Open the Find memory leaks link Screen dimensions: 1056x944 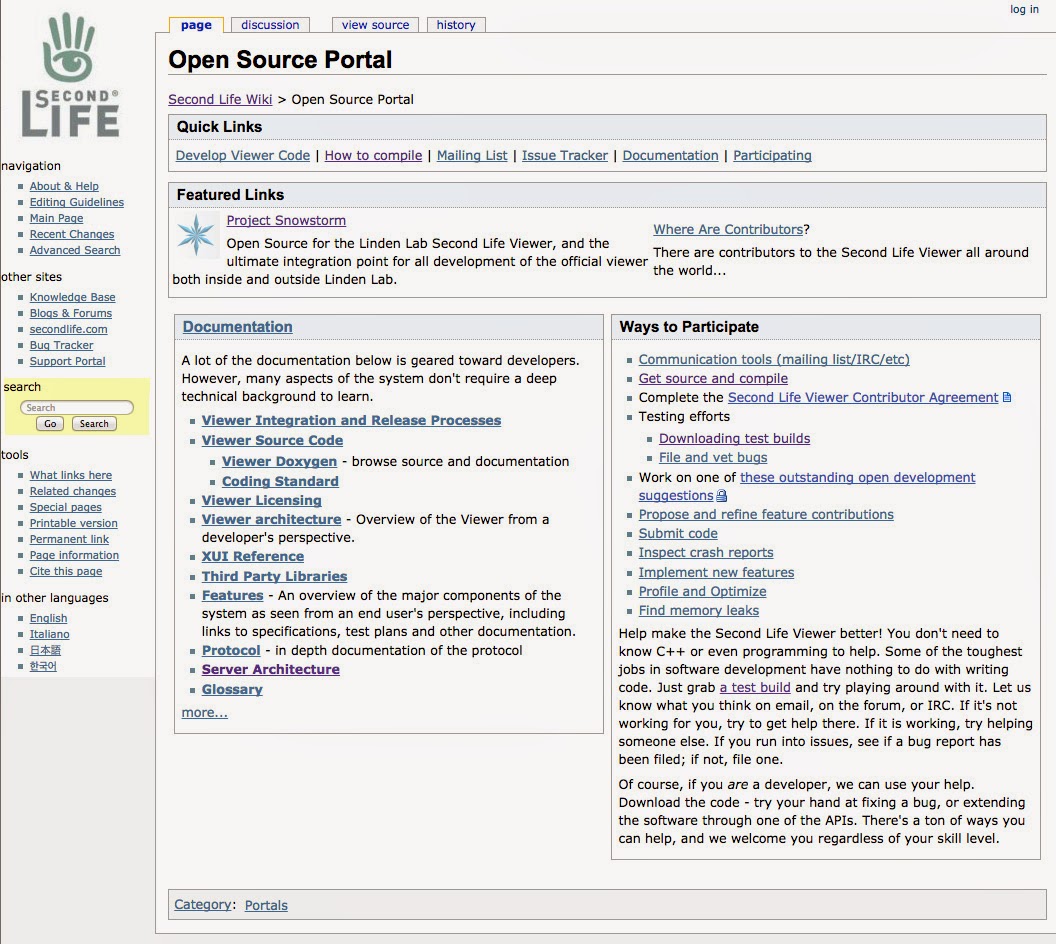click(x=698, y=611)
